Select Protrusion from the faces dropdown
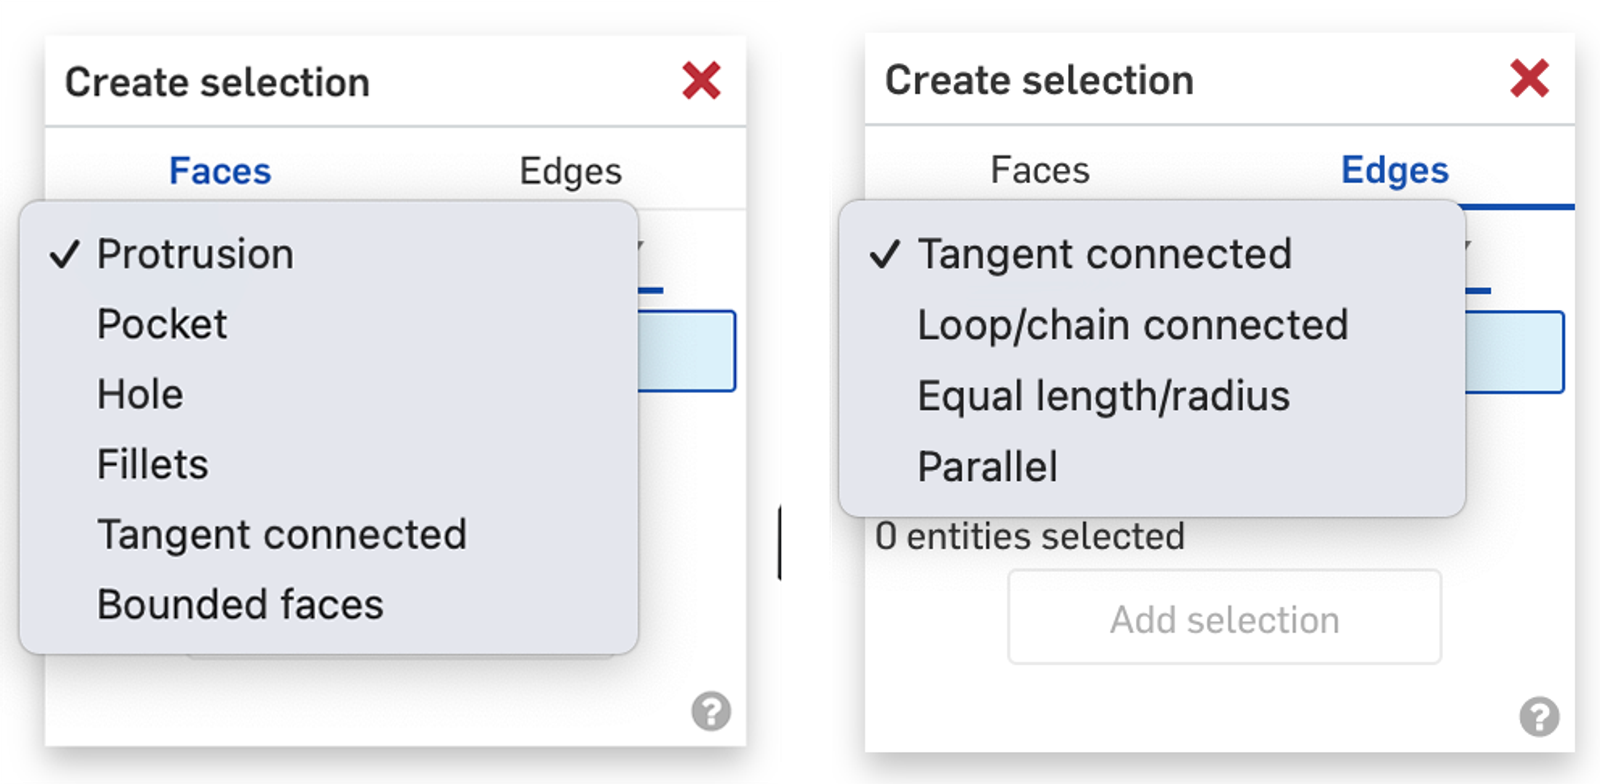The width and height of the screenshot is (1600, 784). (195, 253)
